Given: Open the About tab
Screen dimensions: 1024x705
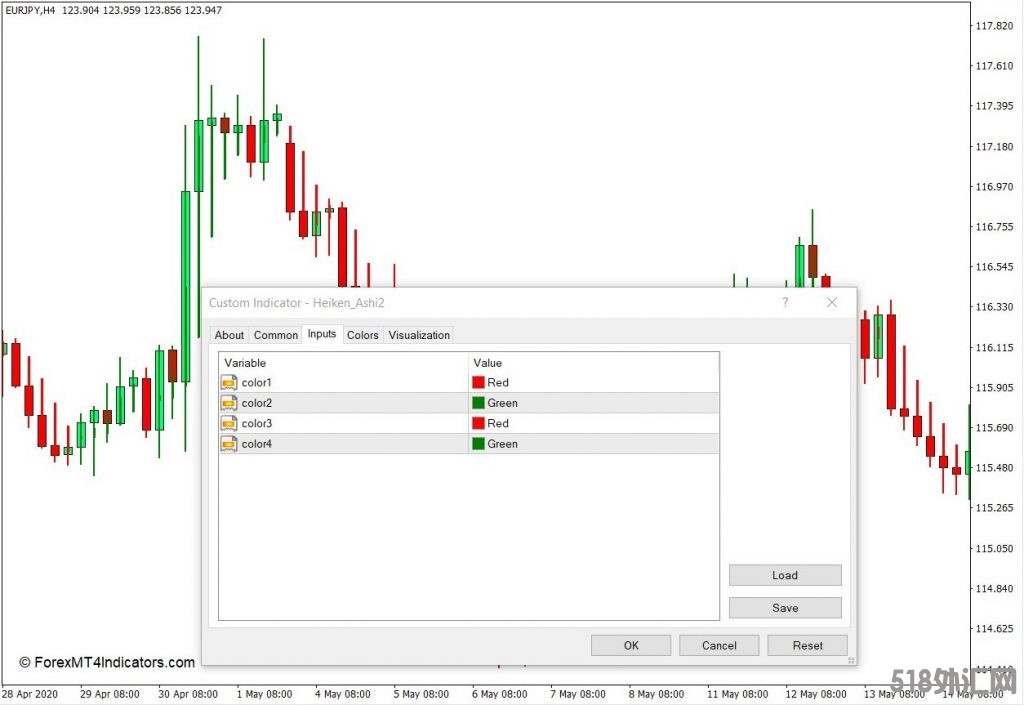Looking at the screenshot, I should [229, 335].
